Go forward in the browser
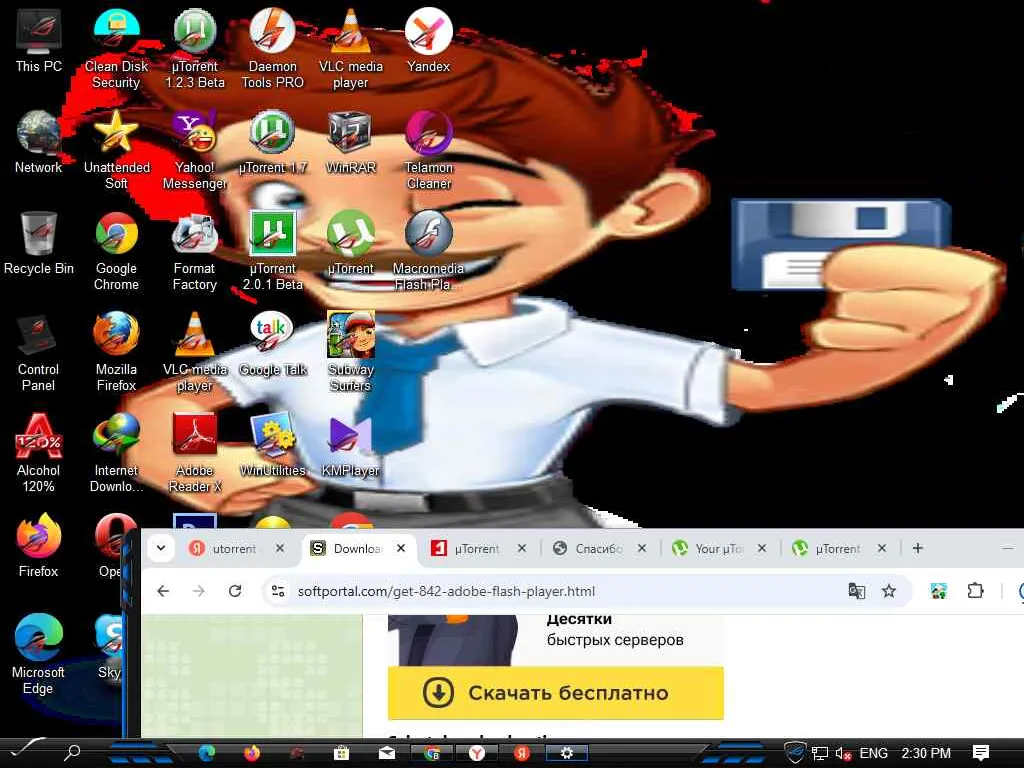Screen dimensions: 1024x768 click(199, 591)
